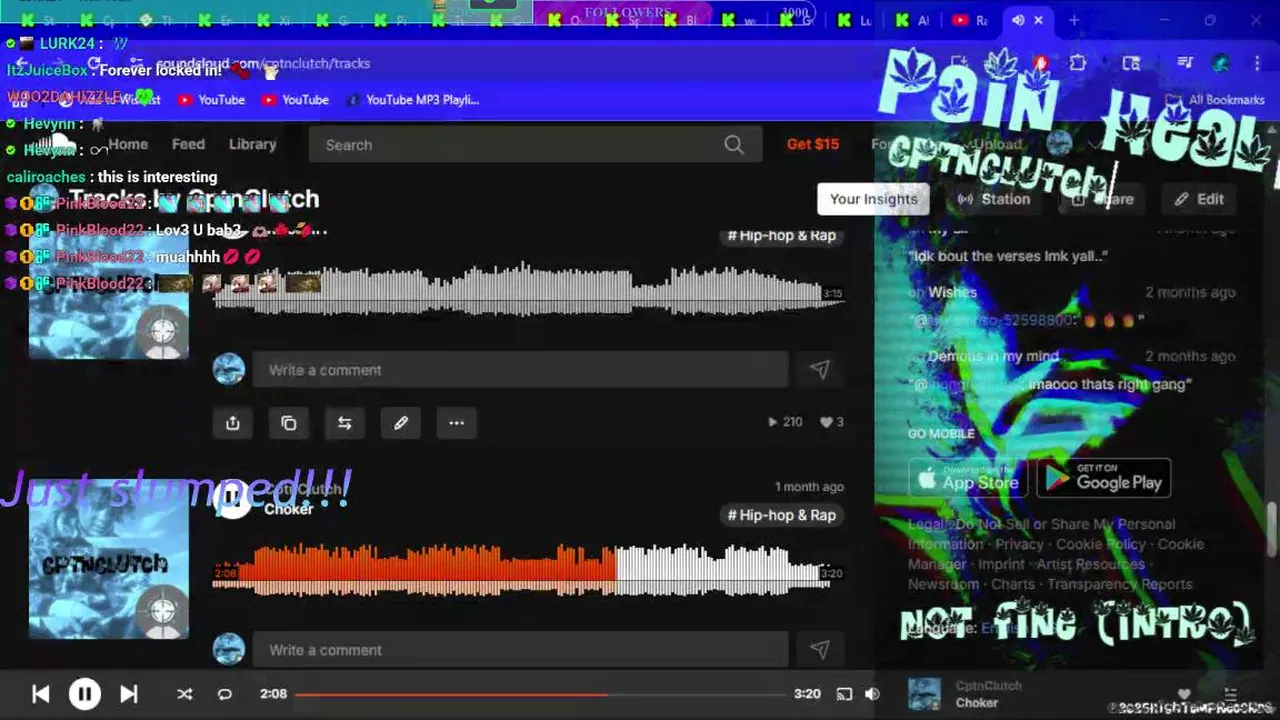Click the Get $15 promo link
This screenshot has height=720, width=1280.
click(x=813, y=144)
